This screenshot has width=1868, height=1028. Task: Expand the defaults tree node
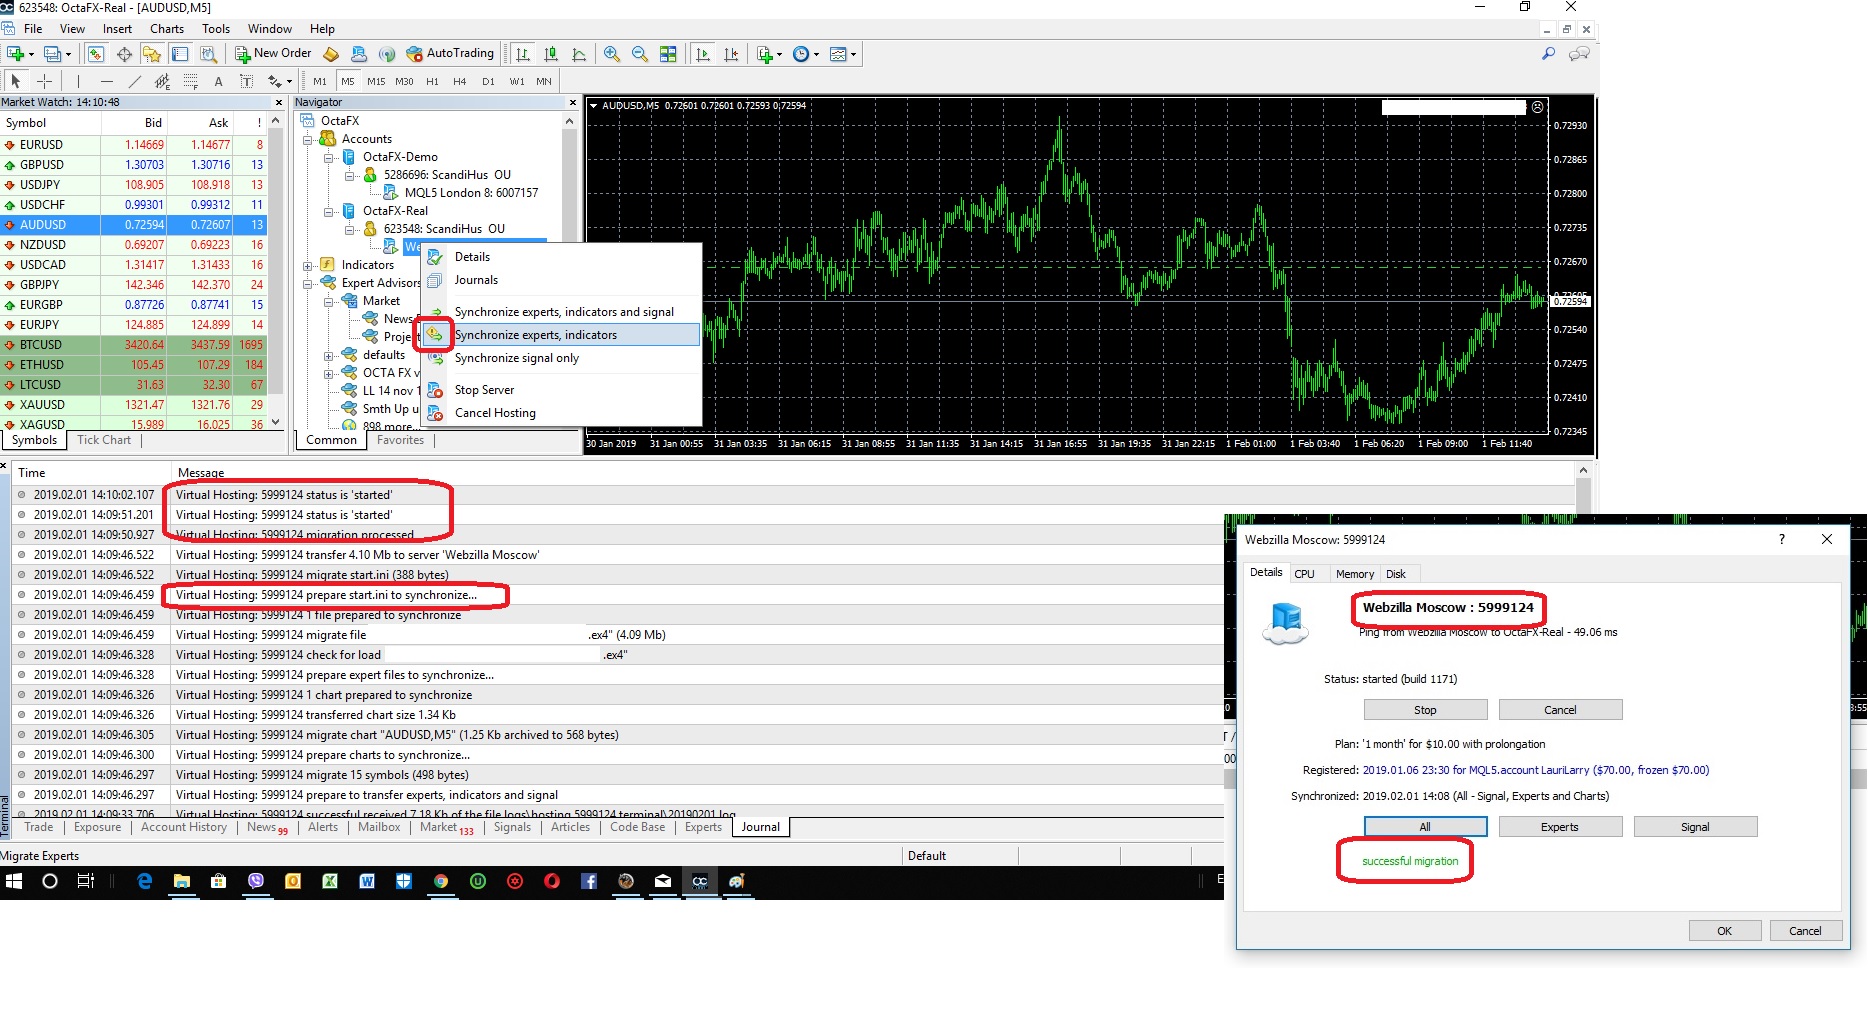[329, 355]
